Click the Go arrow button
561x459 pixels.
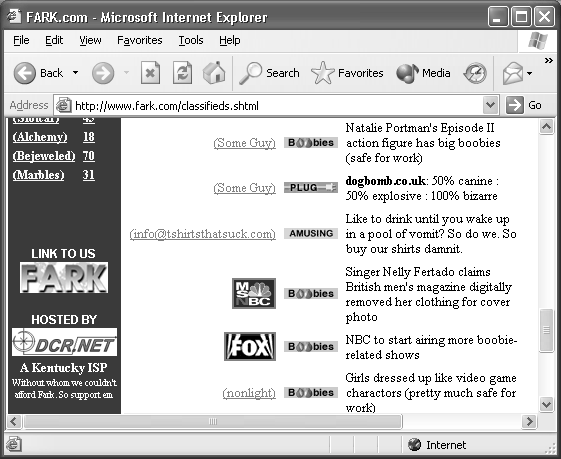524,105
